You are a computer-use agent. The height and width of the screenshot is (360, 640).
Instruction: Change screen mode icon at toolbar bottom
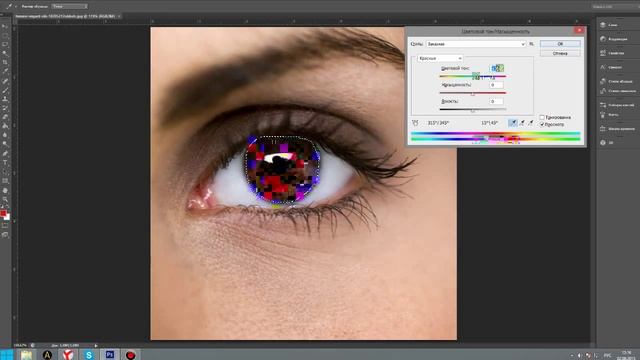pyautogui.click(x=5, y=235)
